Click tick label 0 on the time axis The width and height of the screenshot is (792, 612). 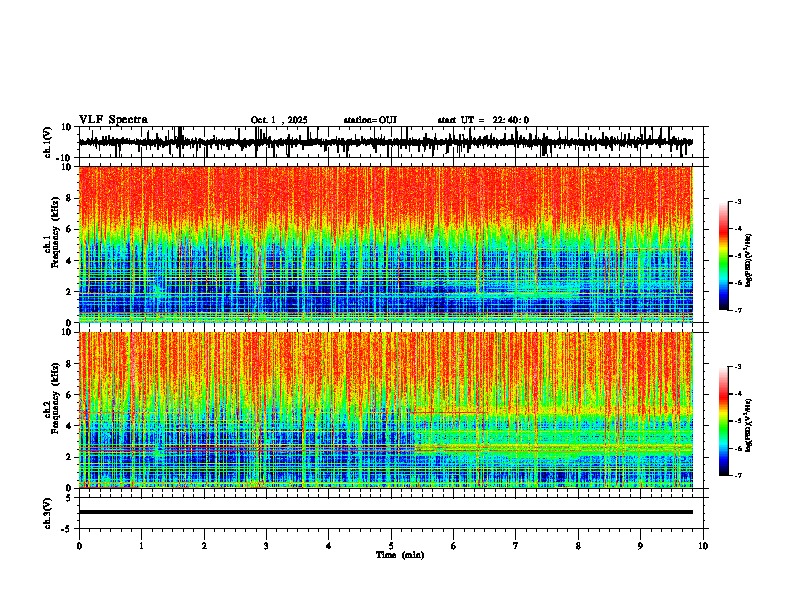tap(79, 546)
